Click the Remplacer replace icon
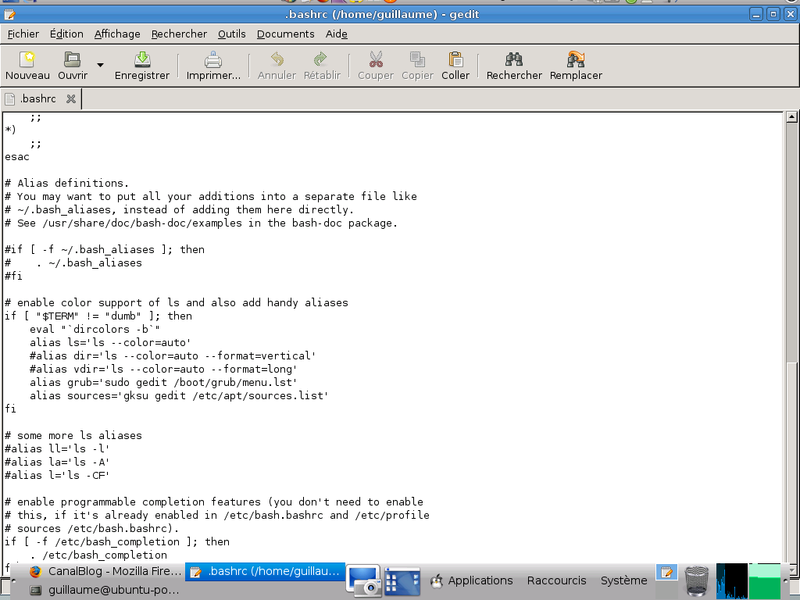800x600 pixels. tap(576, 59)
